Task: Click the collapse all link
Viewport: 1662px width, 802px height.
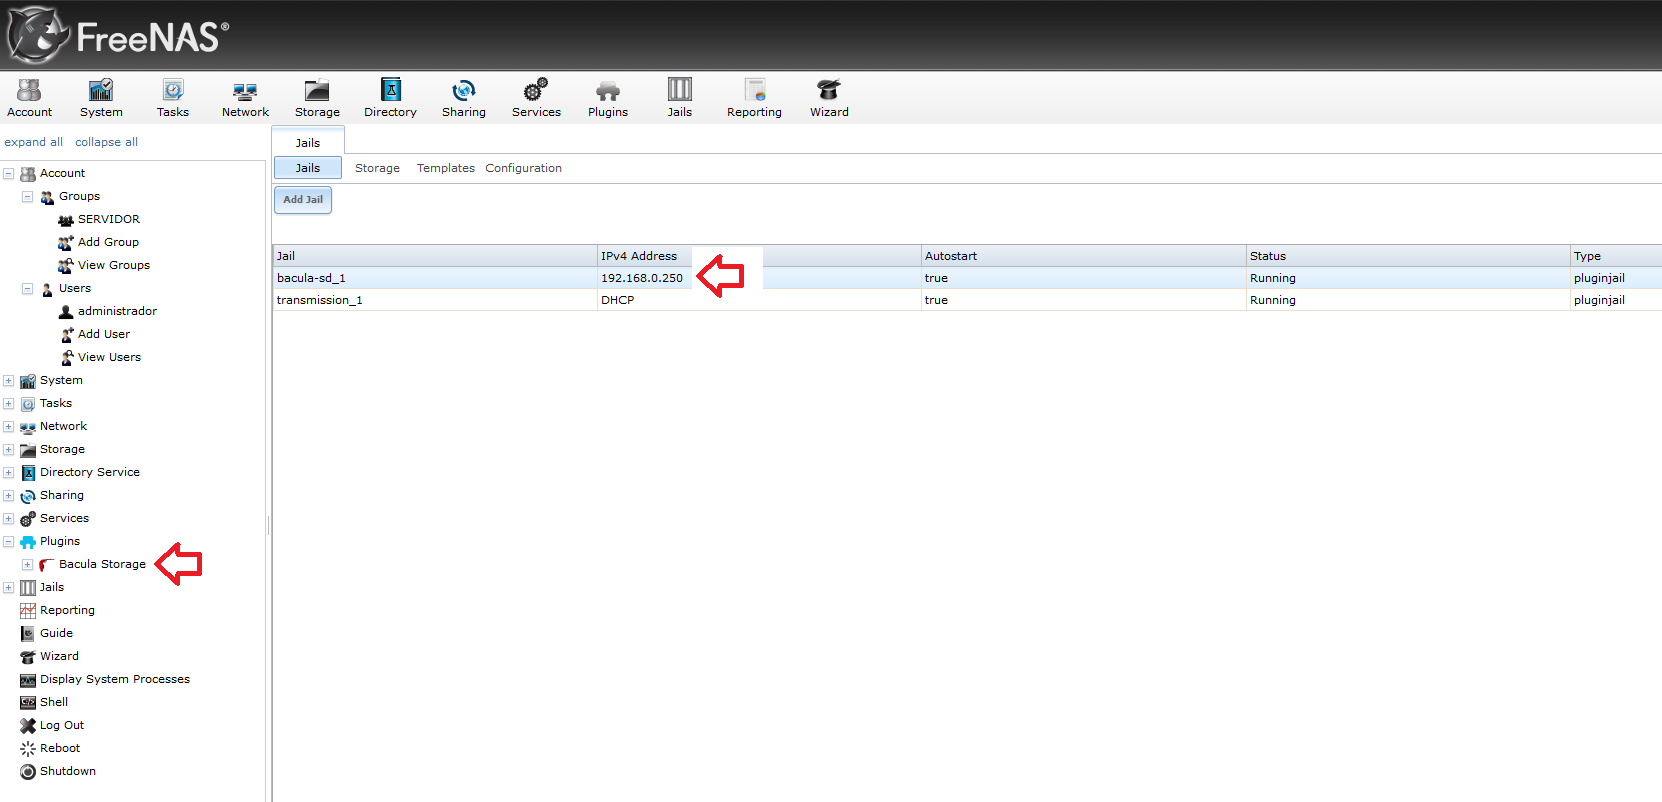Action: tap(107, 142)
